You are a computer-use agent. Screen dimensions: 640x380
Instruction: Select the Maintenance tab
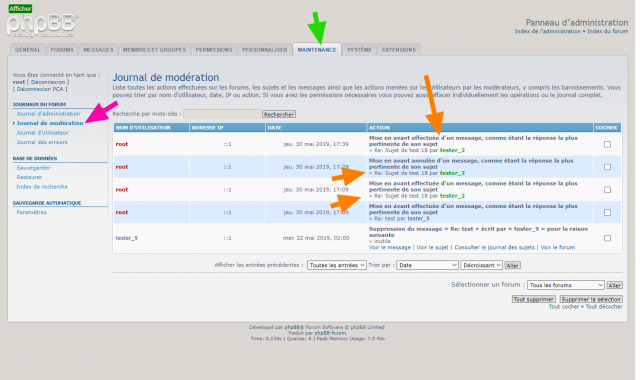point(317,50)
